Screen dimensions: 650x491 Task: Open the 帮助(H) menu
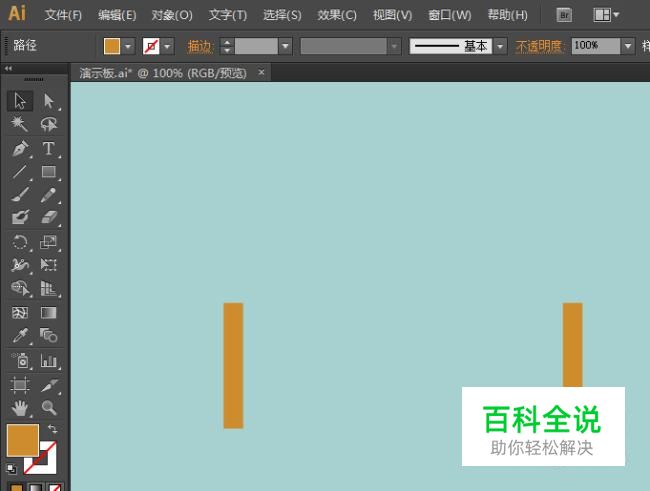pos(507,15)
